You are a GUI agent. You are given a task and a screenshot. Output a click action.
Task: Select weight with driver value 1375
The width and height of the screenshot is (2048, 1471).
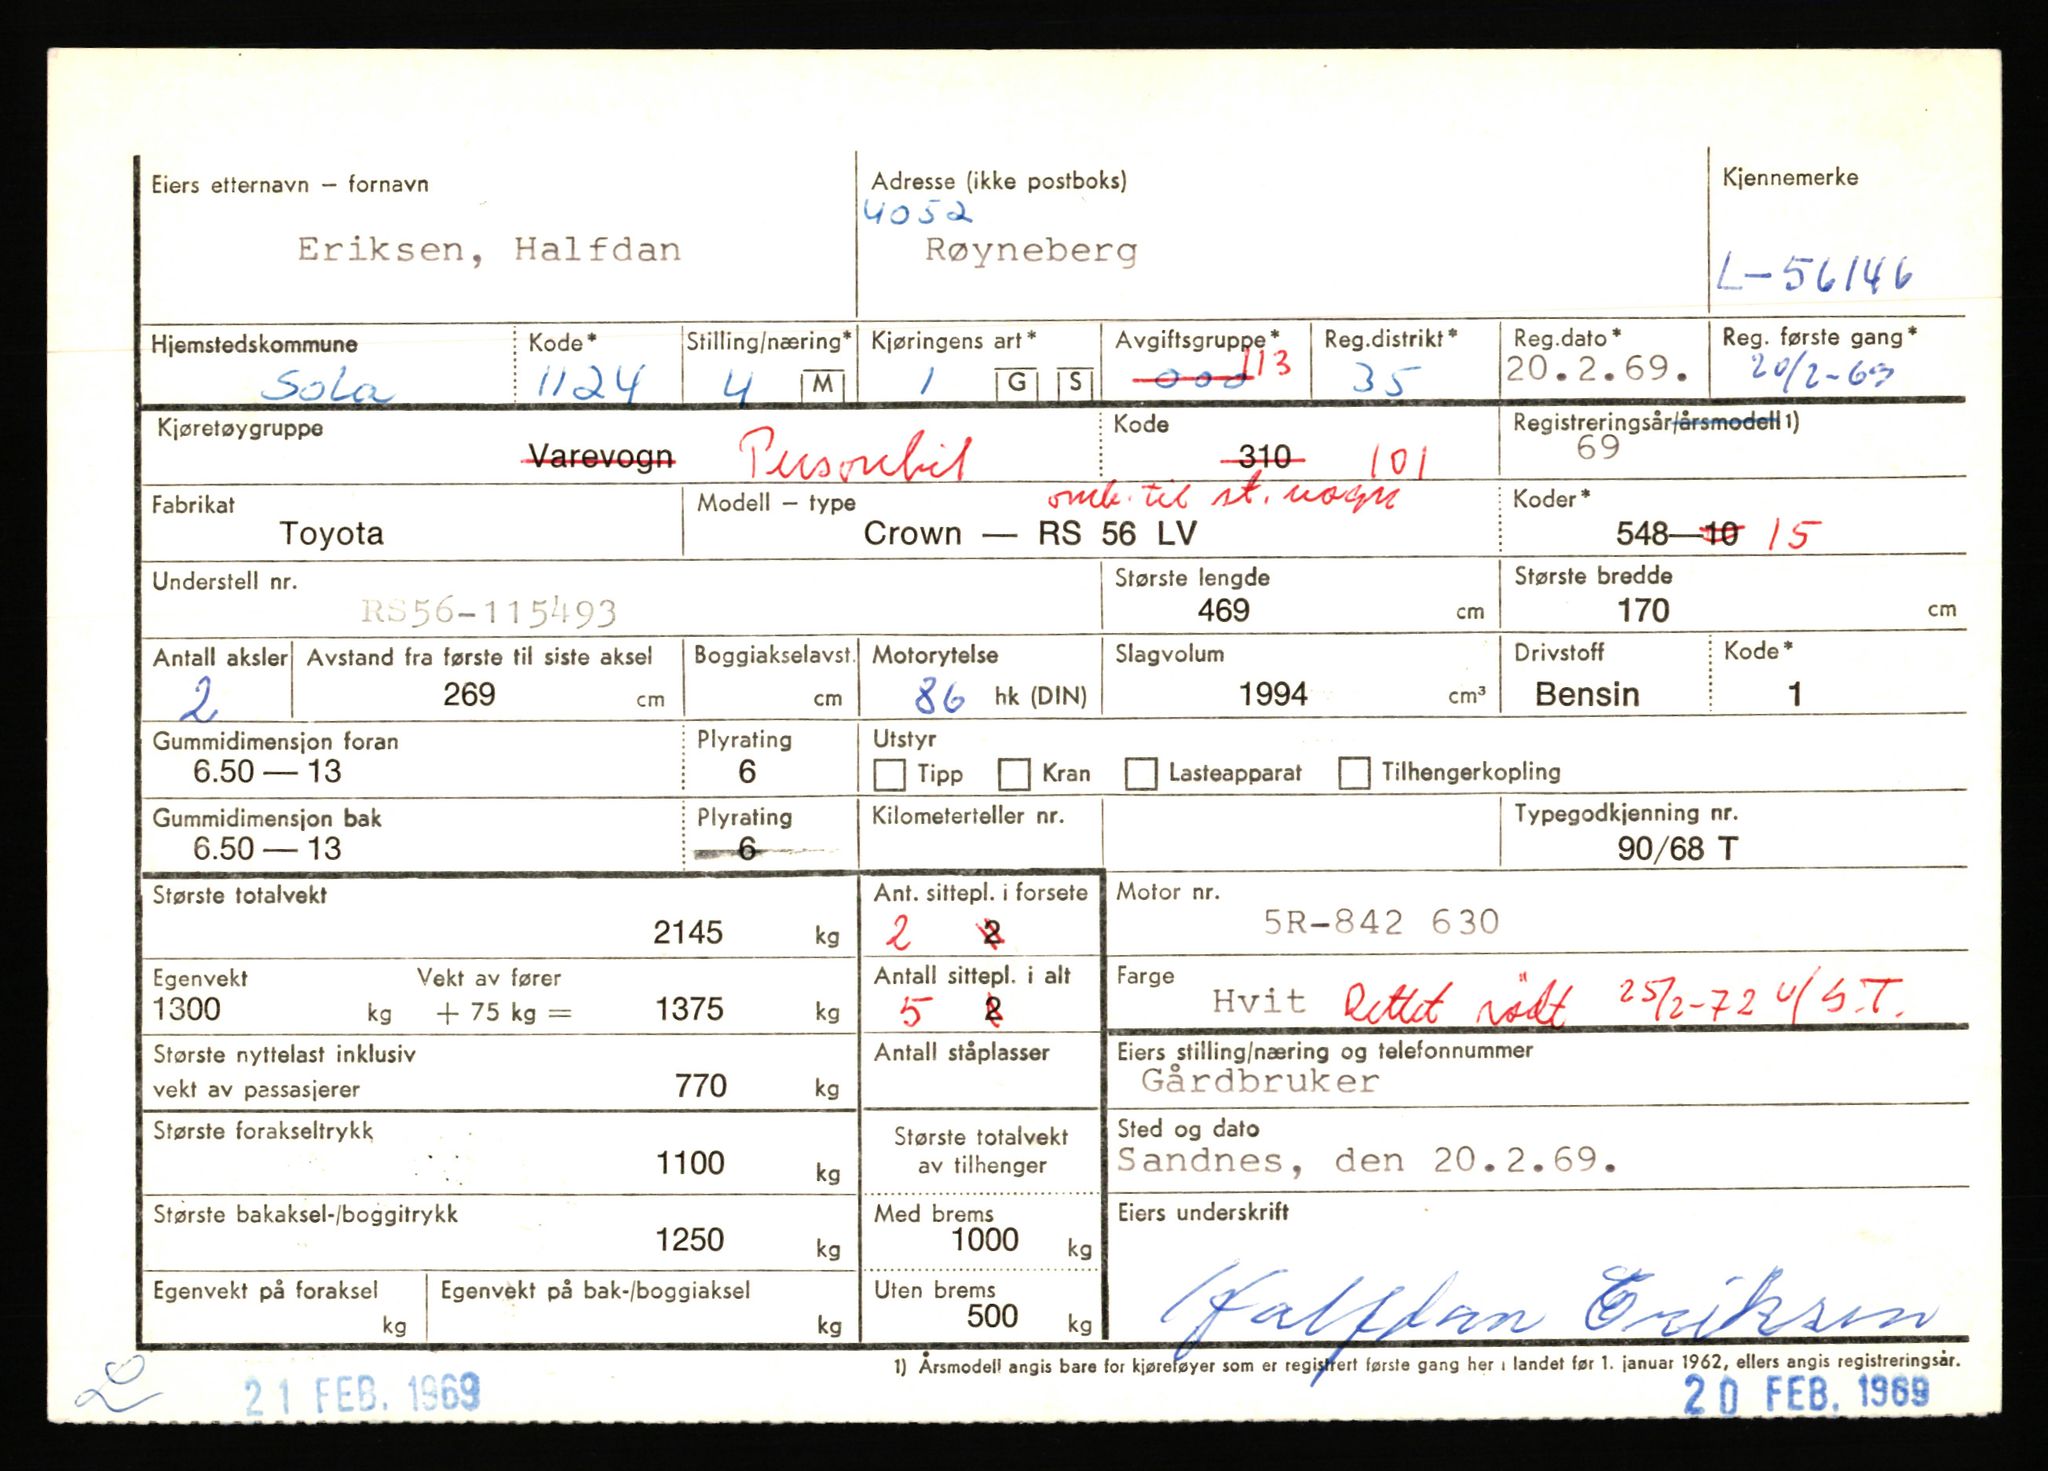[689, 1008]
